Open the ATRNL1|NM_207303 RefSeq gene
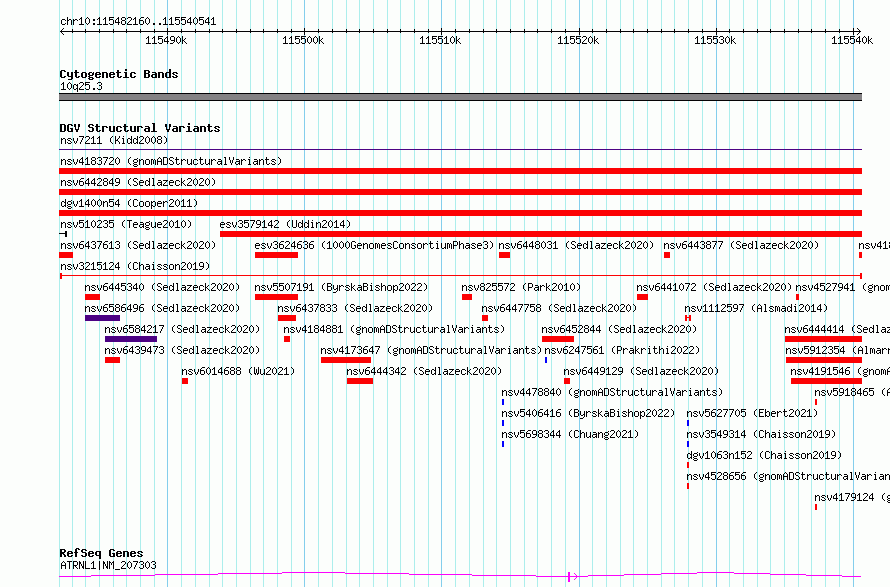The height and width of the screenshot is (587, 890). [x=460, y=576]
